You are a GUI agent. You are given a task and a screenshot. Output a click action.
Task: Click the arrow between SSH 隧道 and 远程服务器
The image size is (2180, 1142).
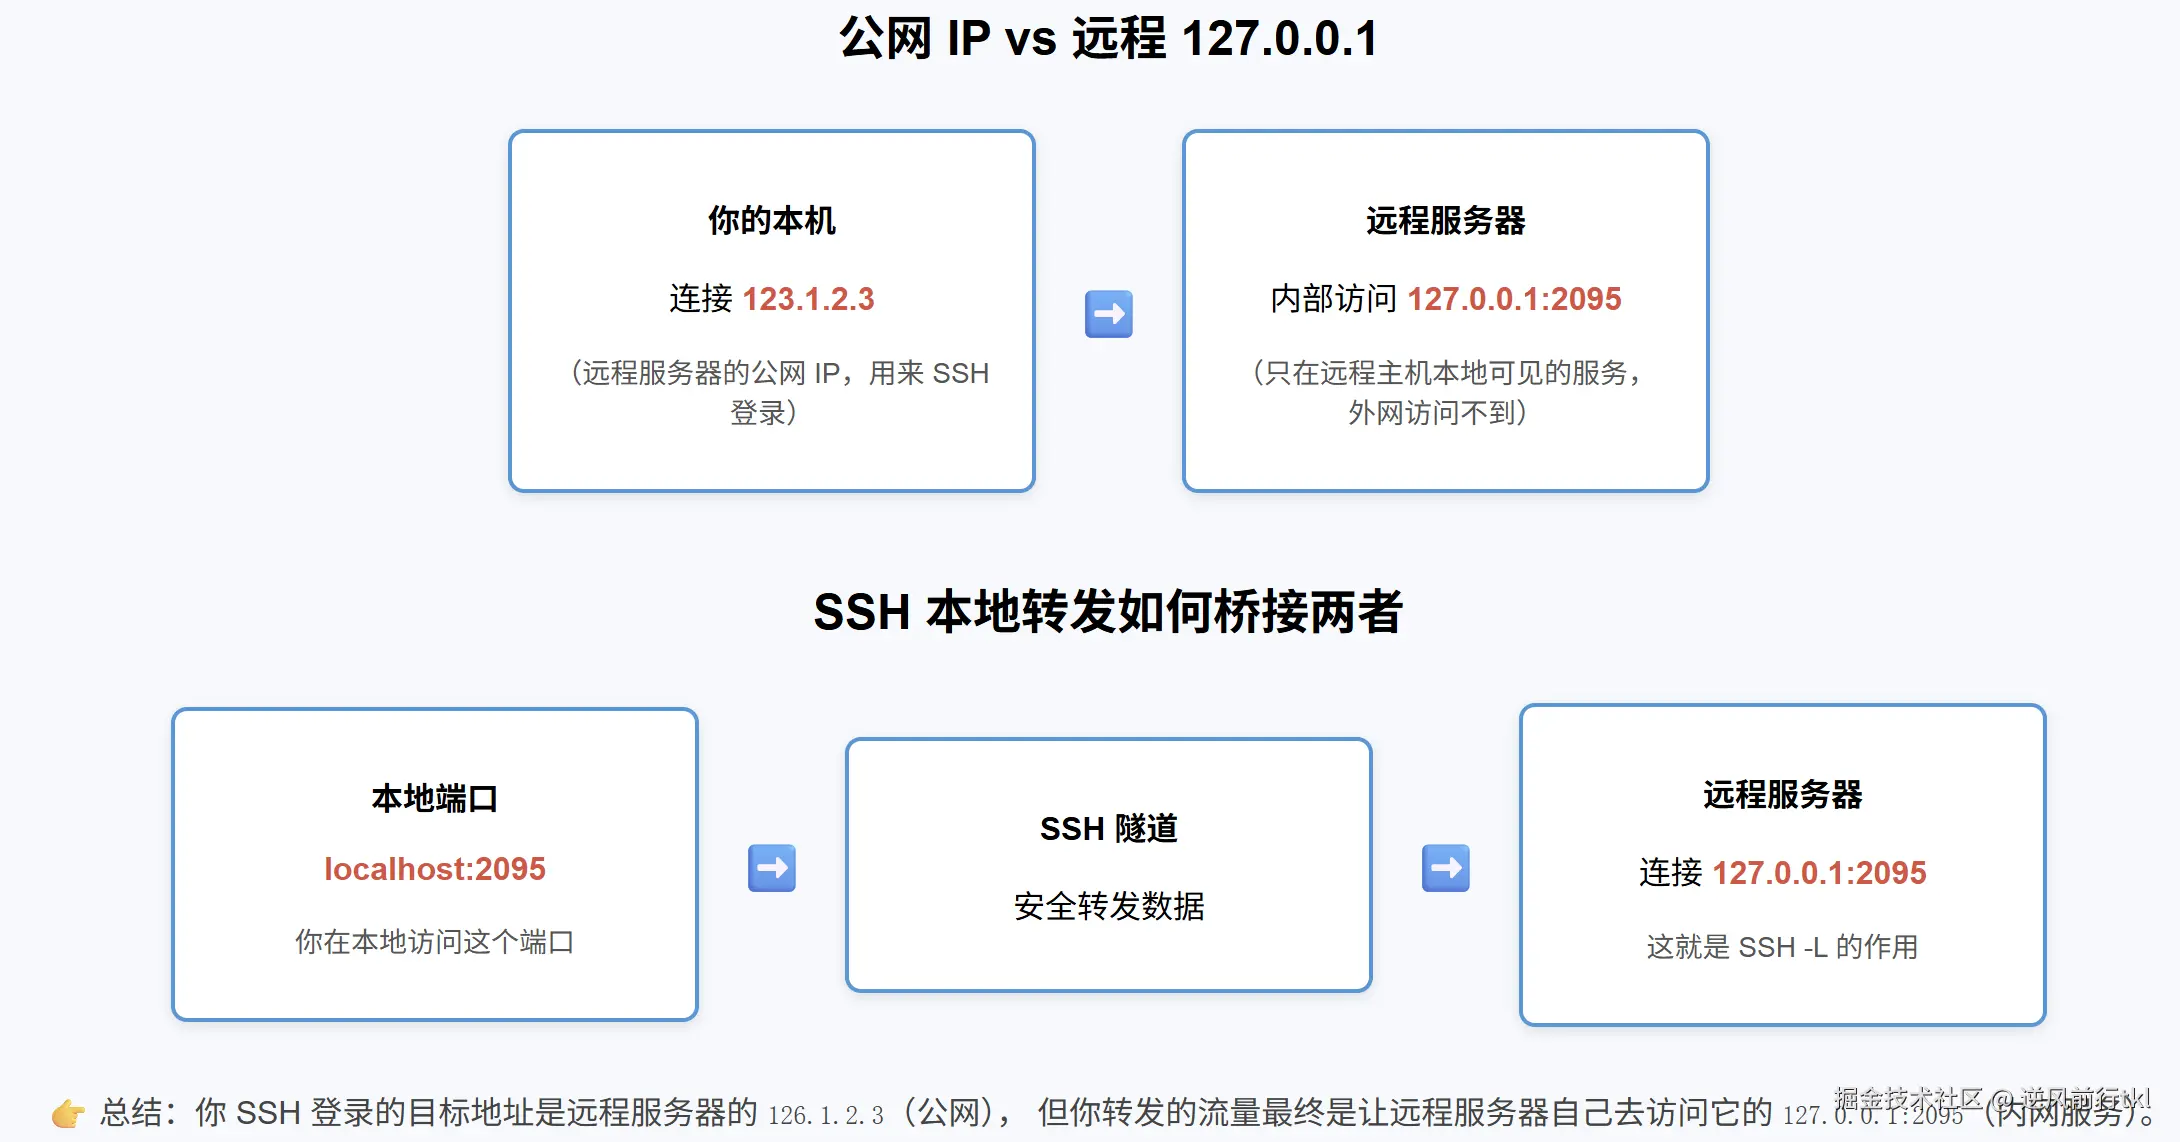click(x=1445, y=868)
